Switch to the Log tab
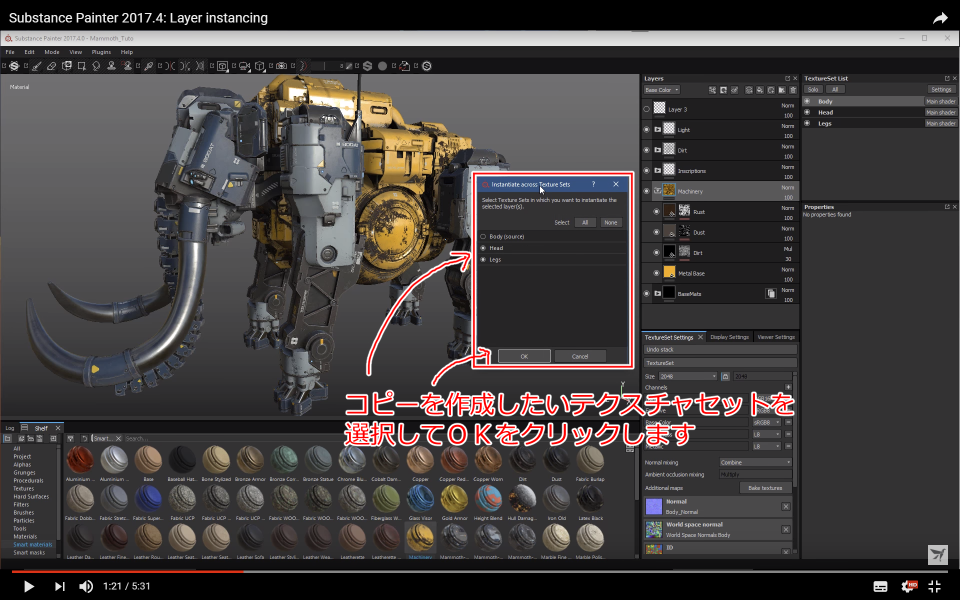The image size is (960, 600). [x=10, y=428]
